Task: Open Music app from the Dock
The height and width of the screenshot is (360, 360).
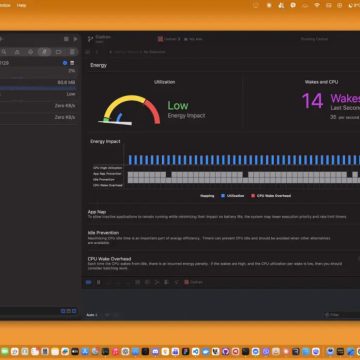Action: coord(115,351)
